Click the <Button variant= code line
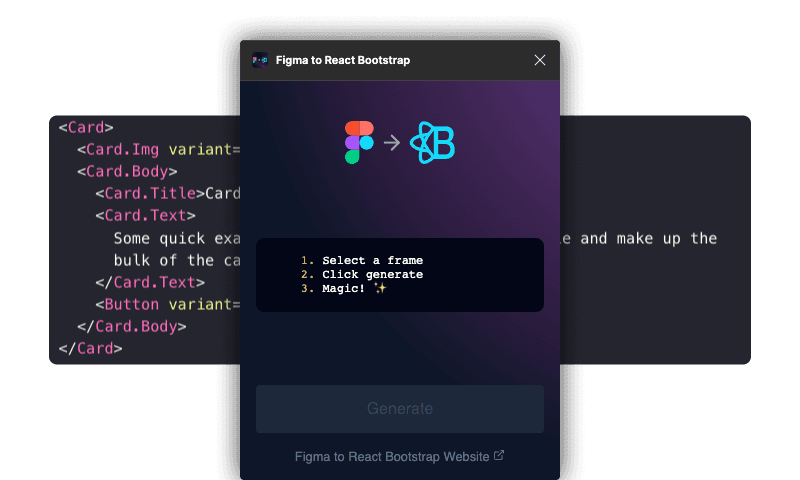 (167, 305)
